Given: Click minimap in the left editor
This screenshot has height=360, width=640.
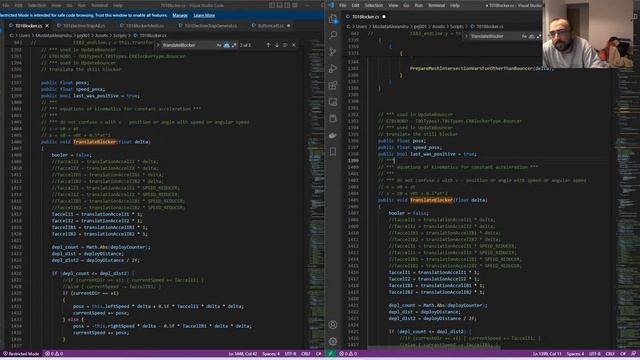Looking at the screenshot, I should coord(315,196).
